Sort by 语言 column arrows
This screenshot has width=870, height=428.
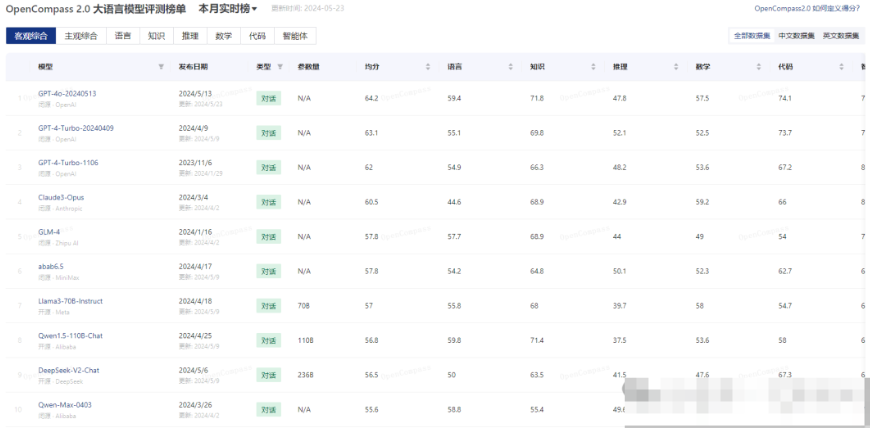point(510,67)
